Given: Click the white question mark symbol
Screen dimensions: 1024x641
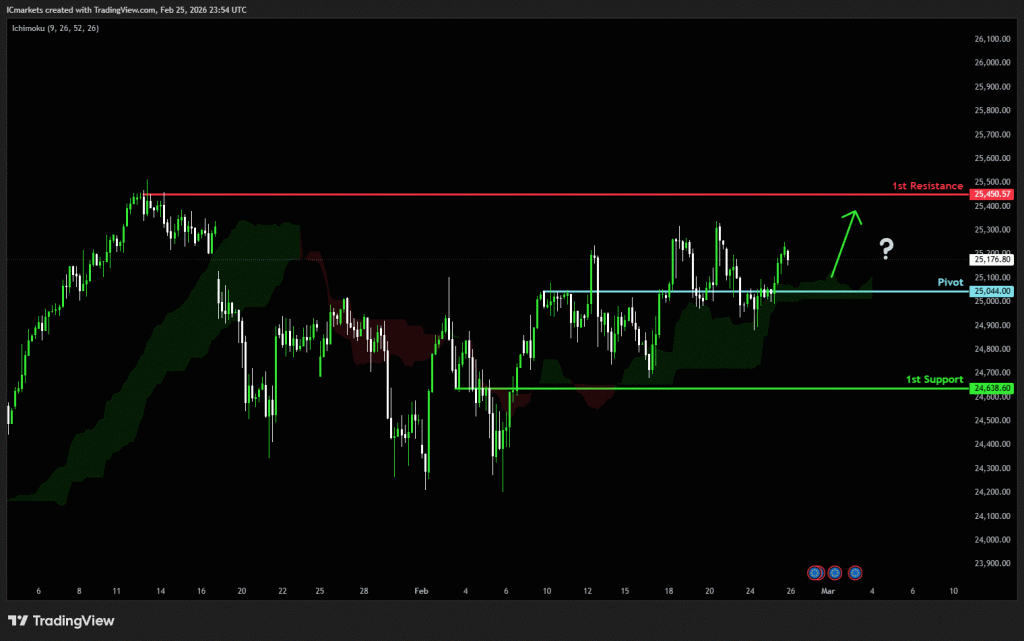Looking at the screenshot, I should coord(885,249).
